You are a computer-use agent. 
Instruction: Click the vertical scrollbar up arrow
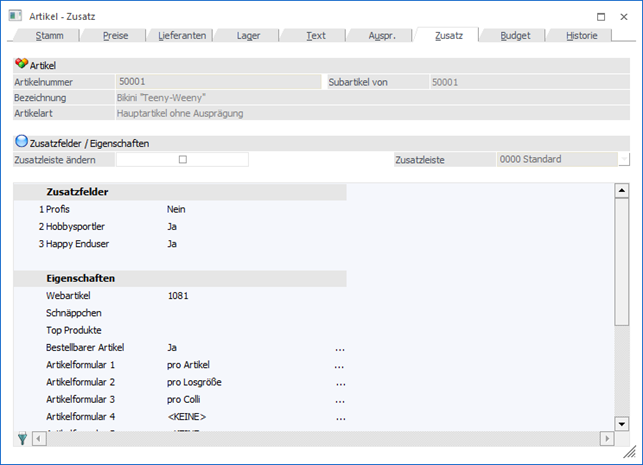point(620,191)
